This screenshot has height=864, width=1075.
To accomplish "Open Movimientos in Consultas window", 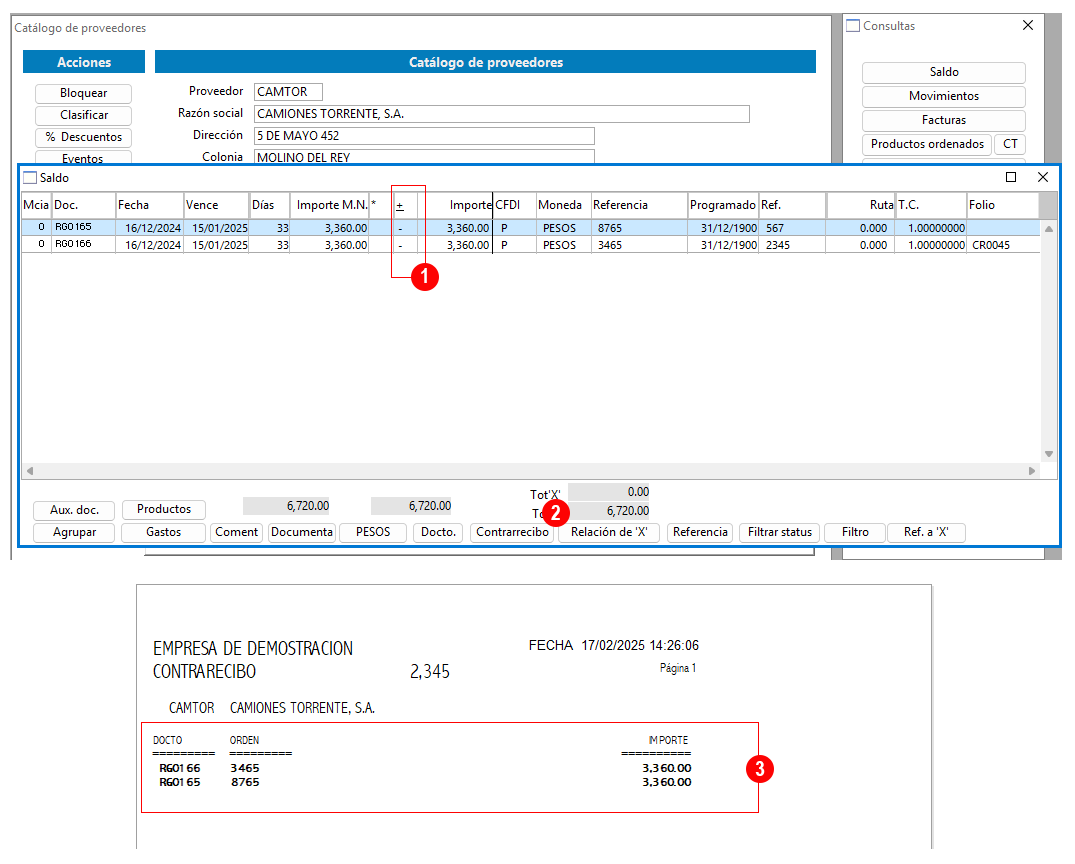I will pyautogui.click(x=943, y=96).
